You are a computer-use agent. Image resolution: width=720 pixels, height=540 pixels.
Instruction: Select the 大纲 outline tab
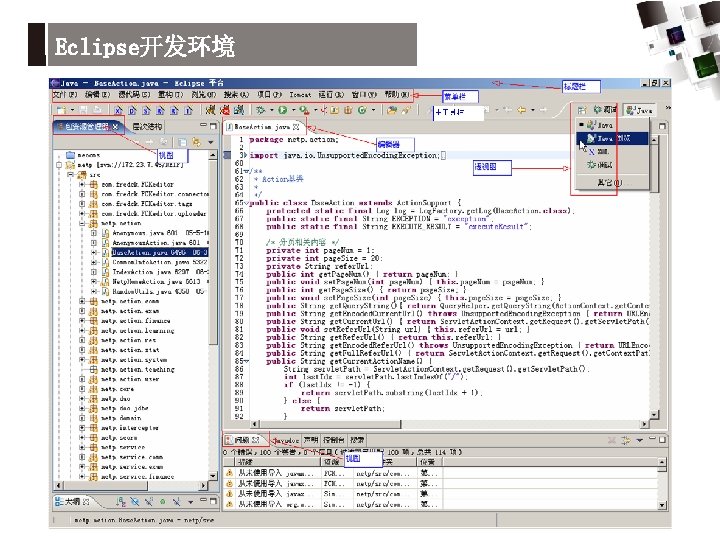(72, 502)
